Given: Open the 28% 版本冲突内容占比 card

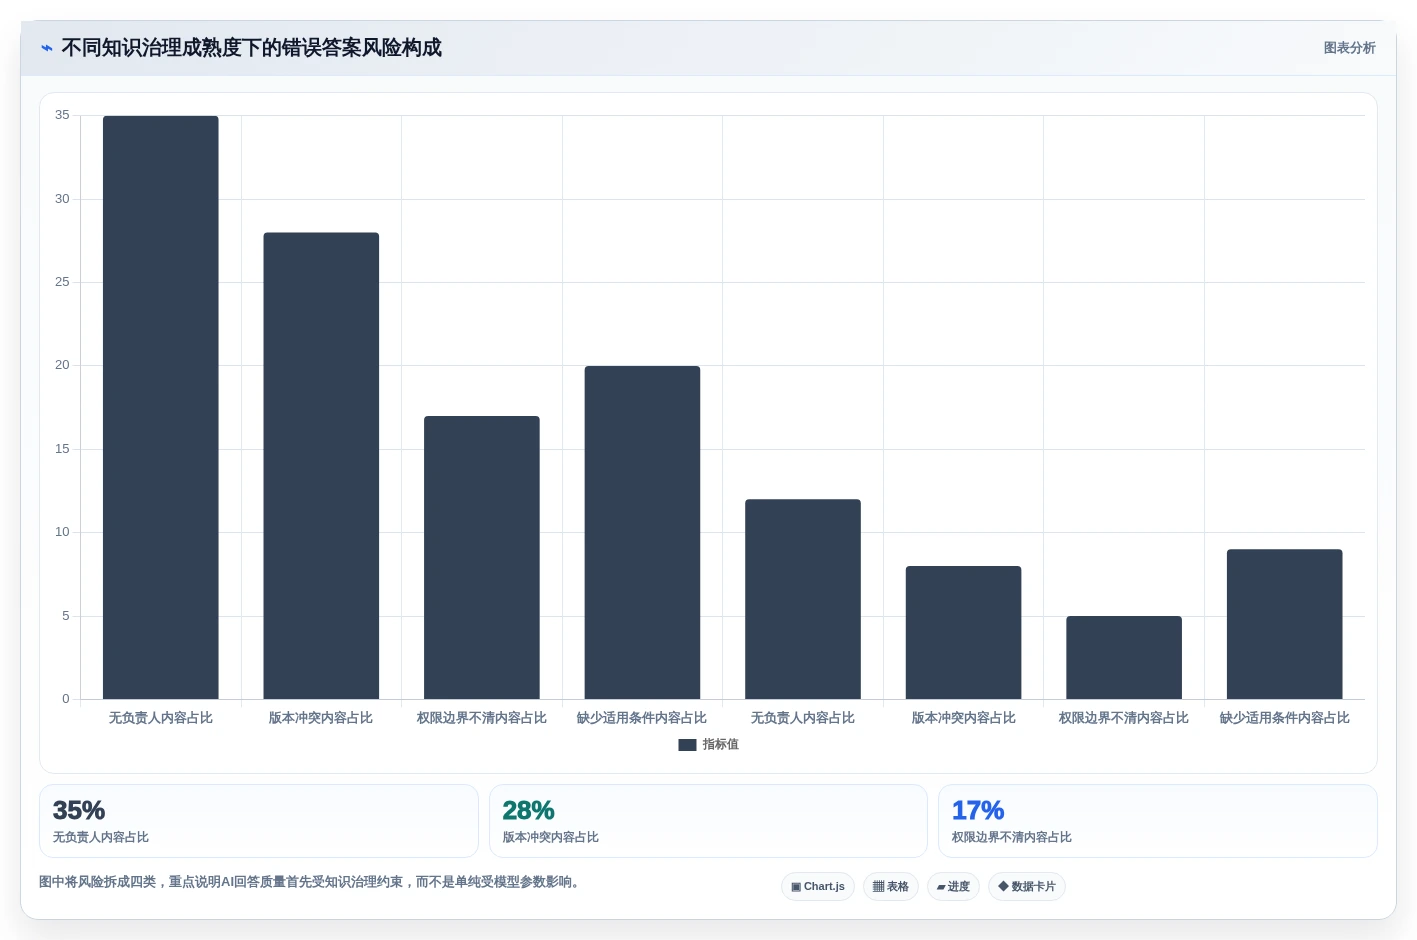Looking at the screenshot, I should [x=708, y=821].
